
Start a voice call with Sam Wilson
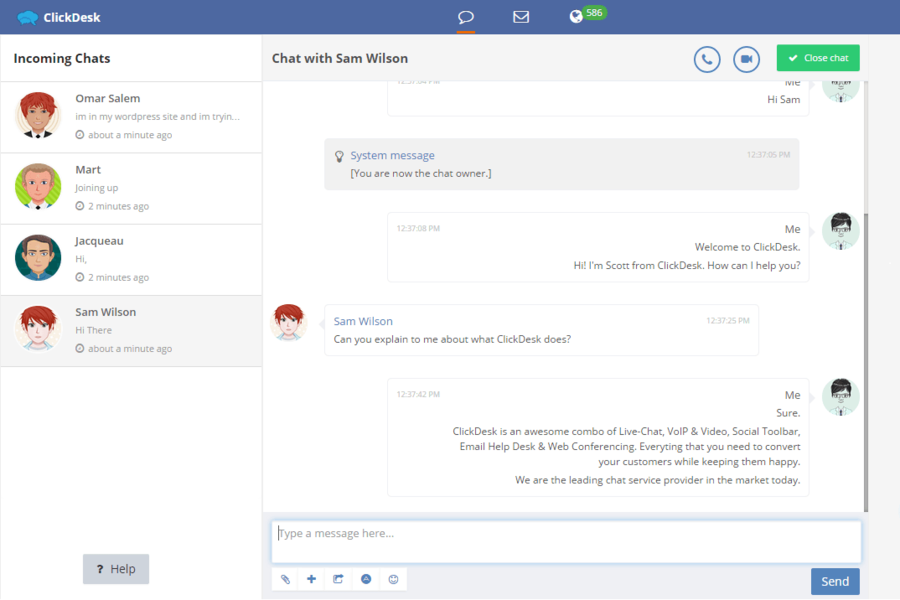(x=707, y=59)
